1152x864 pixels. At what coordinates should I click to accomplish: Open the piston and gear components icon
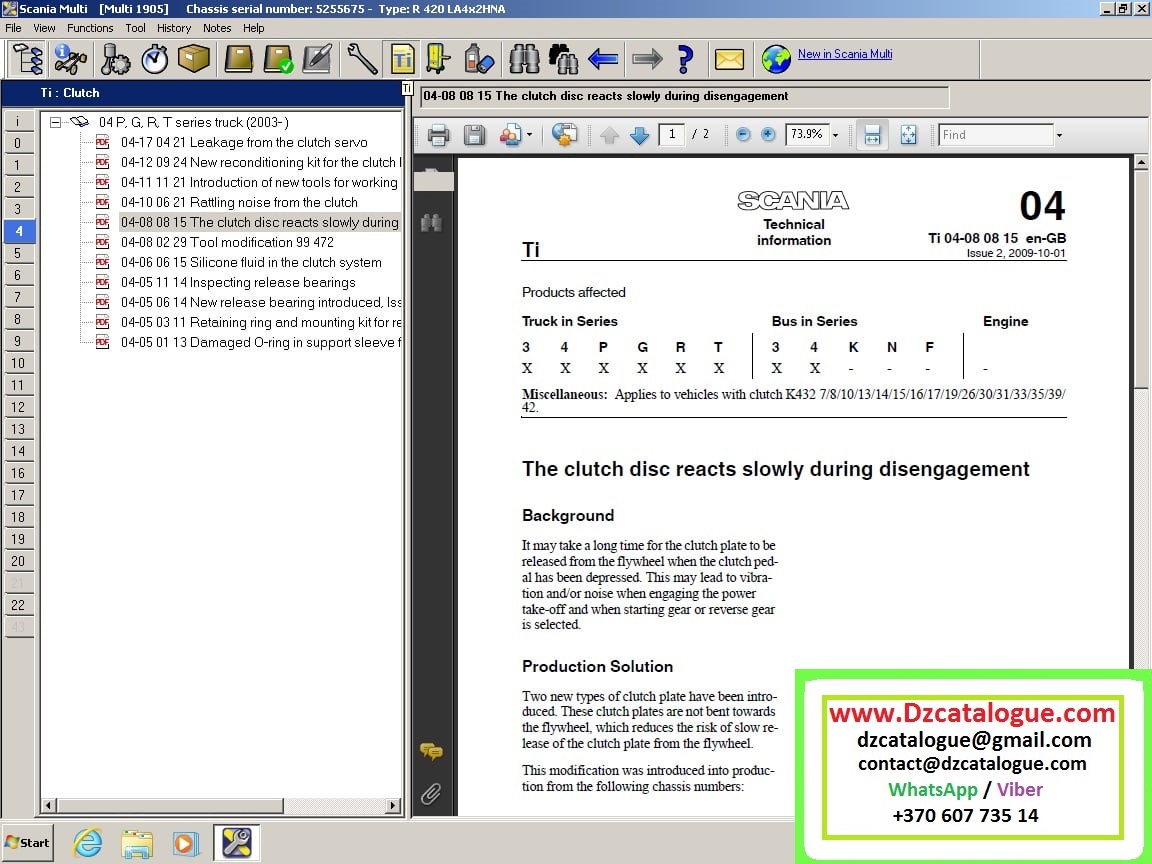tap(115, 59)
